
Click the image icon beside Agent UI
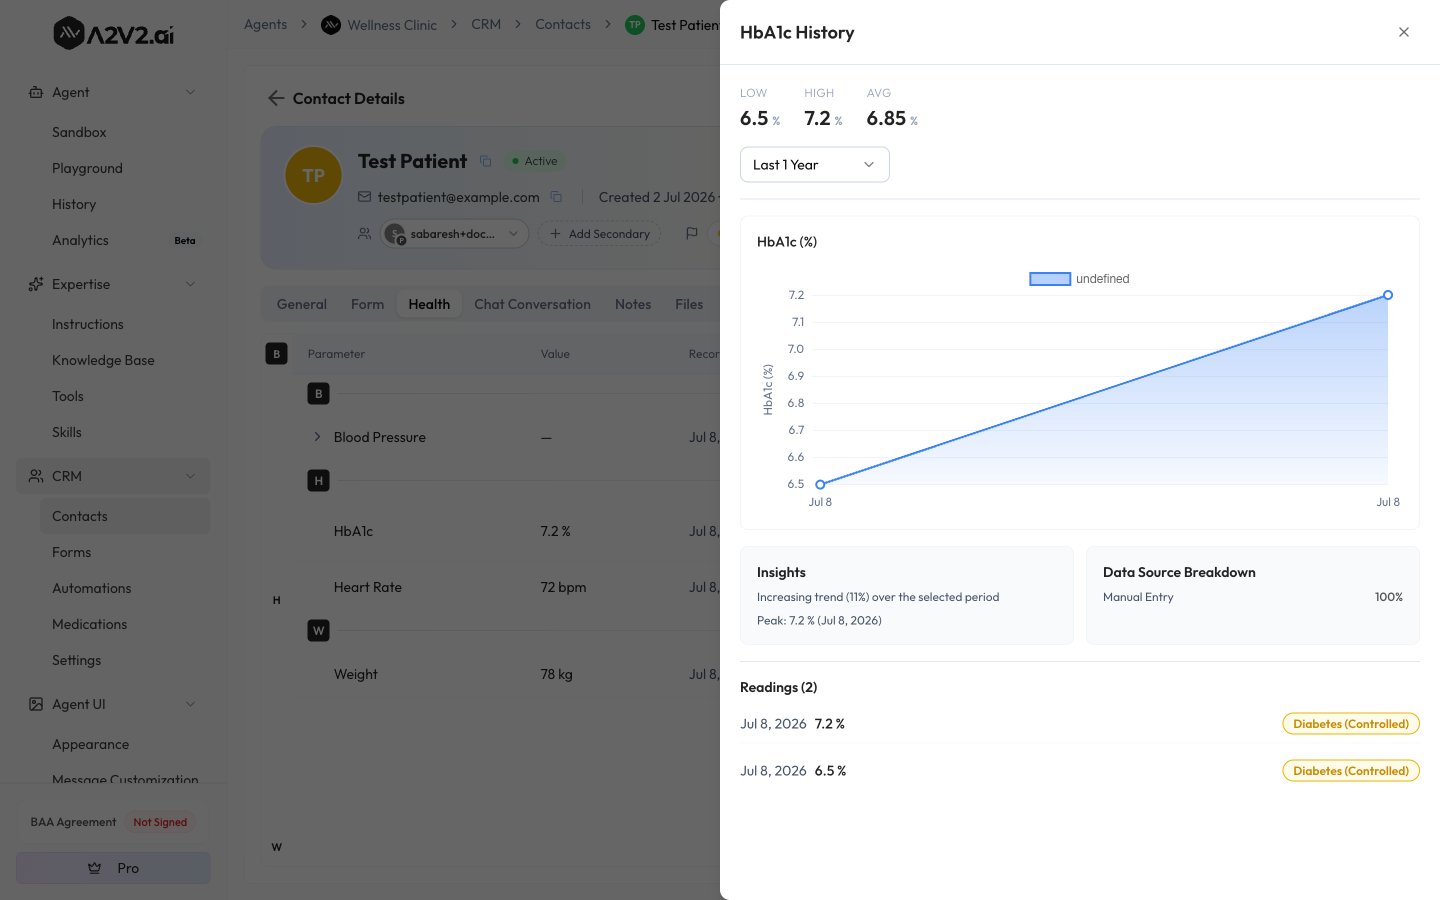[x=36, y=704]
